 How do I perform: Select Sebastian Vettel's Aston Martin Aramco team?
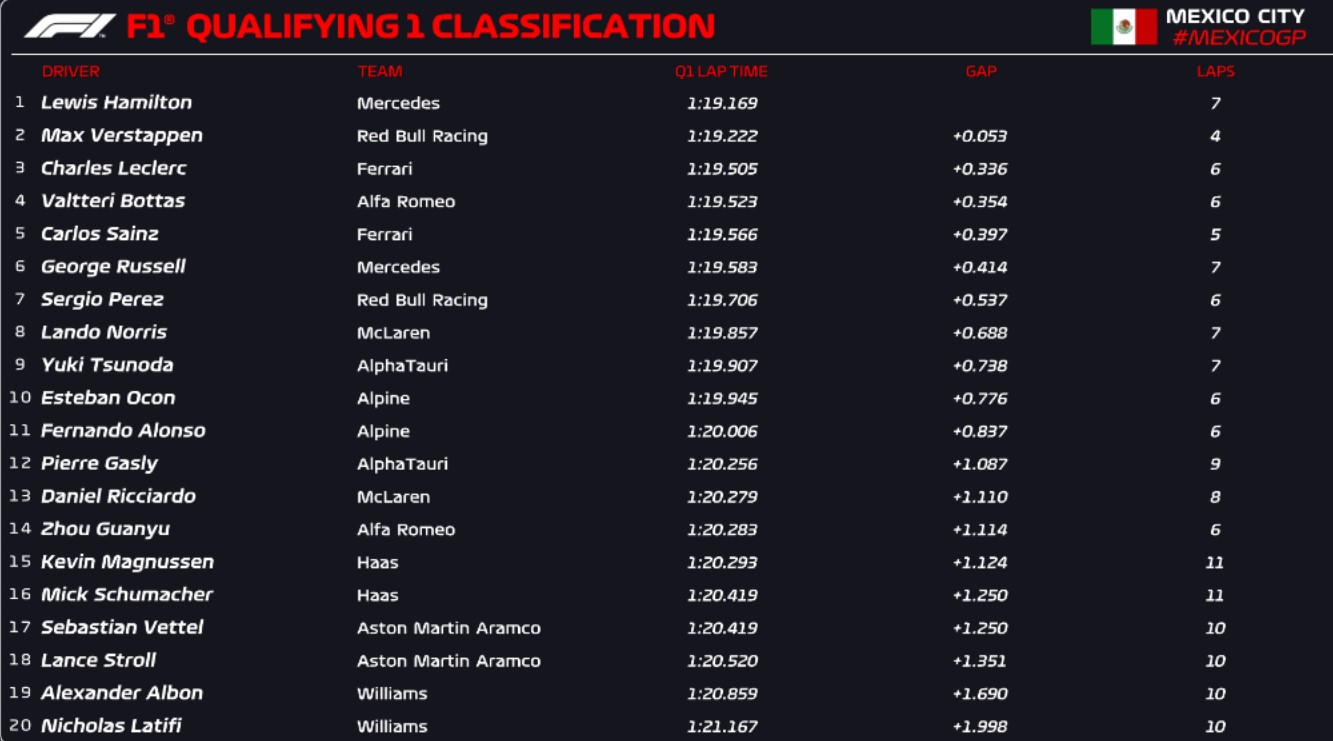(448, 628)
